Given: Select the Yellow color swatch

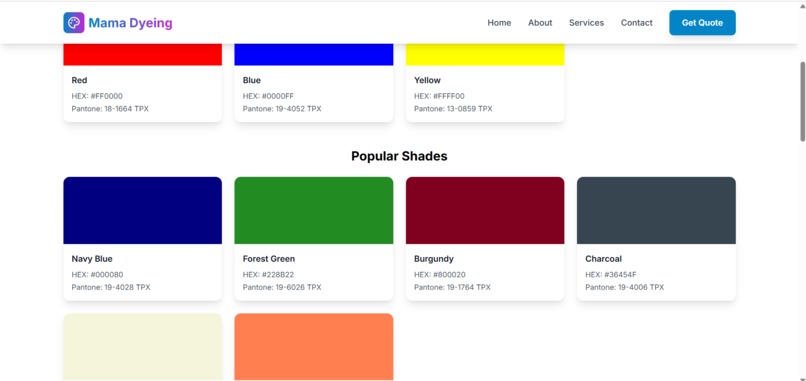Looking at the screenshot, I should [x=485, y=55].
